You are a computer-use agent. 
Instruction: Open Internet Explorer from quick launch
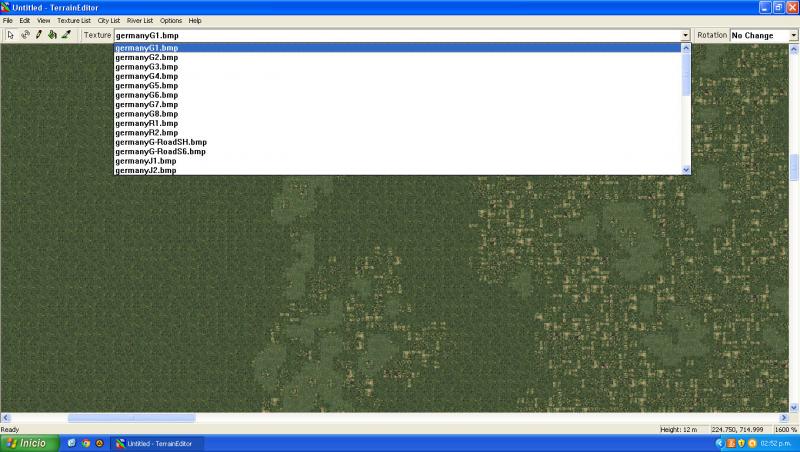tap(71, 443)
